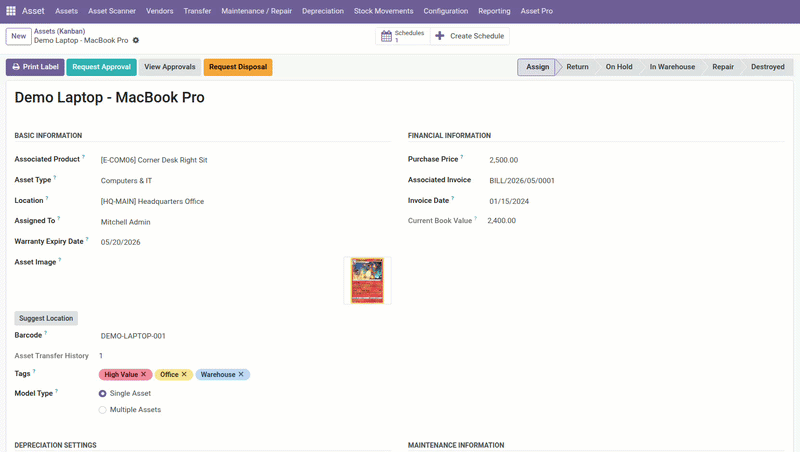
Task: Click the Suggest Location button
Action: click(x=46, y=318)
